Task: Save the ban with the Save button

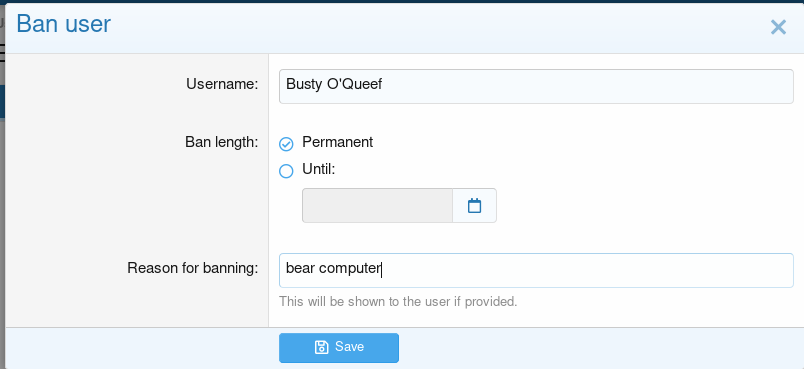Action: 338,347
